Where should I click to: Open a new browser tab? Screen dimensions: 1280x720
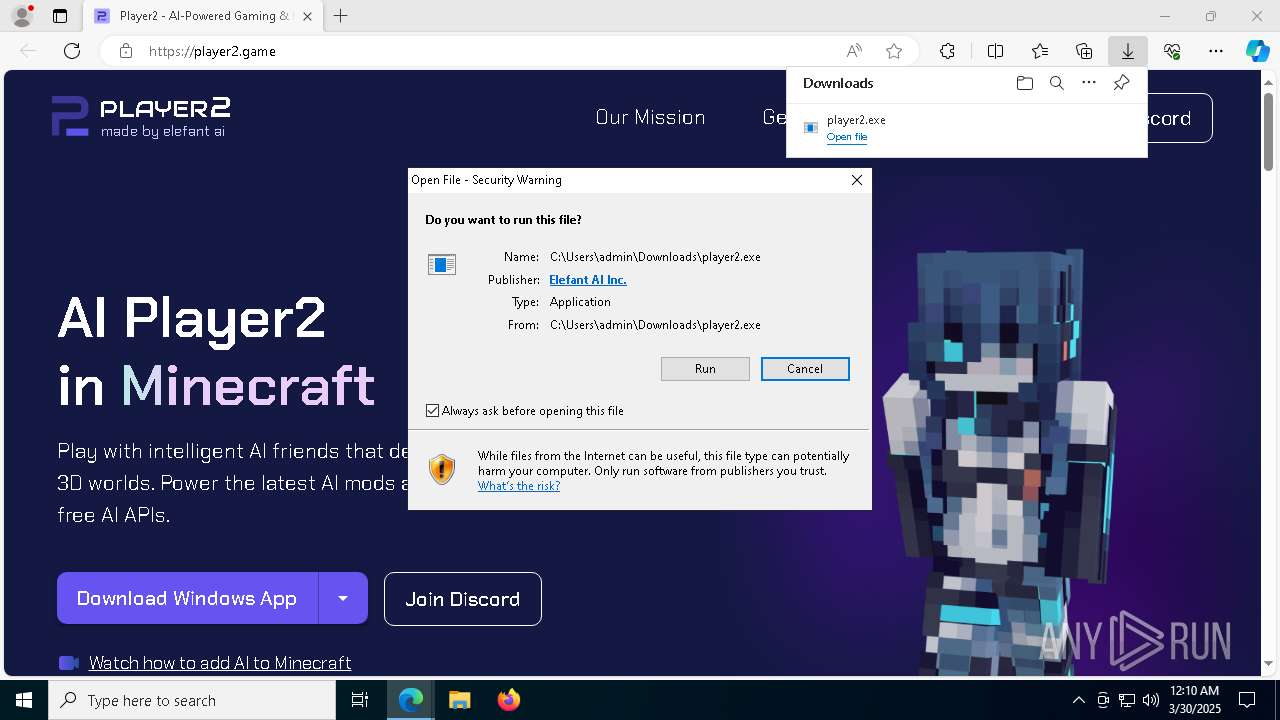point(341,16)
